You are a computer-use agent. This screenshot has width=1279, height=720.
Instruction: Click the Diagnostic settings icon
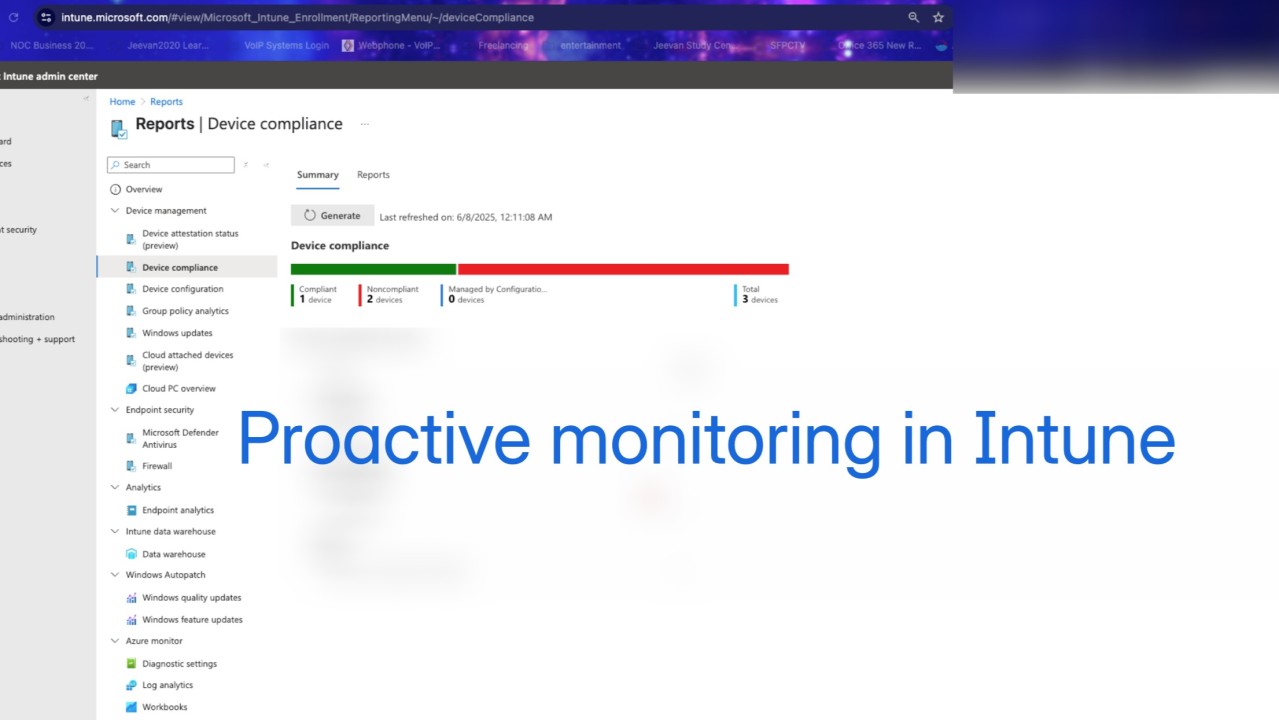131,664
